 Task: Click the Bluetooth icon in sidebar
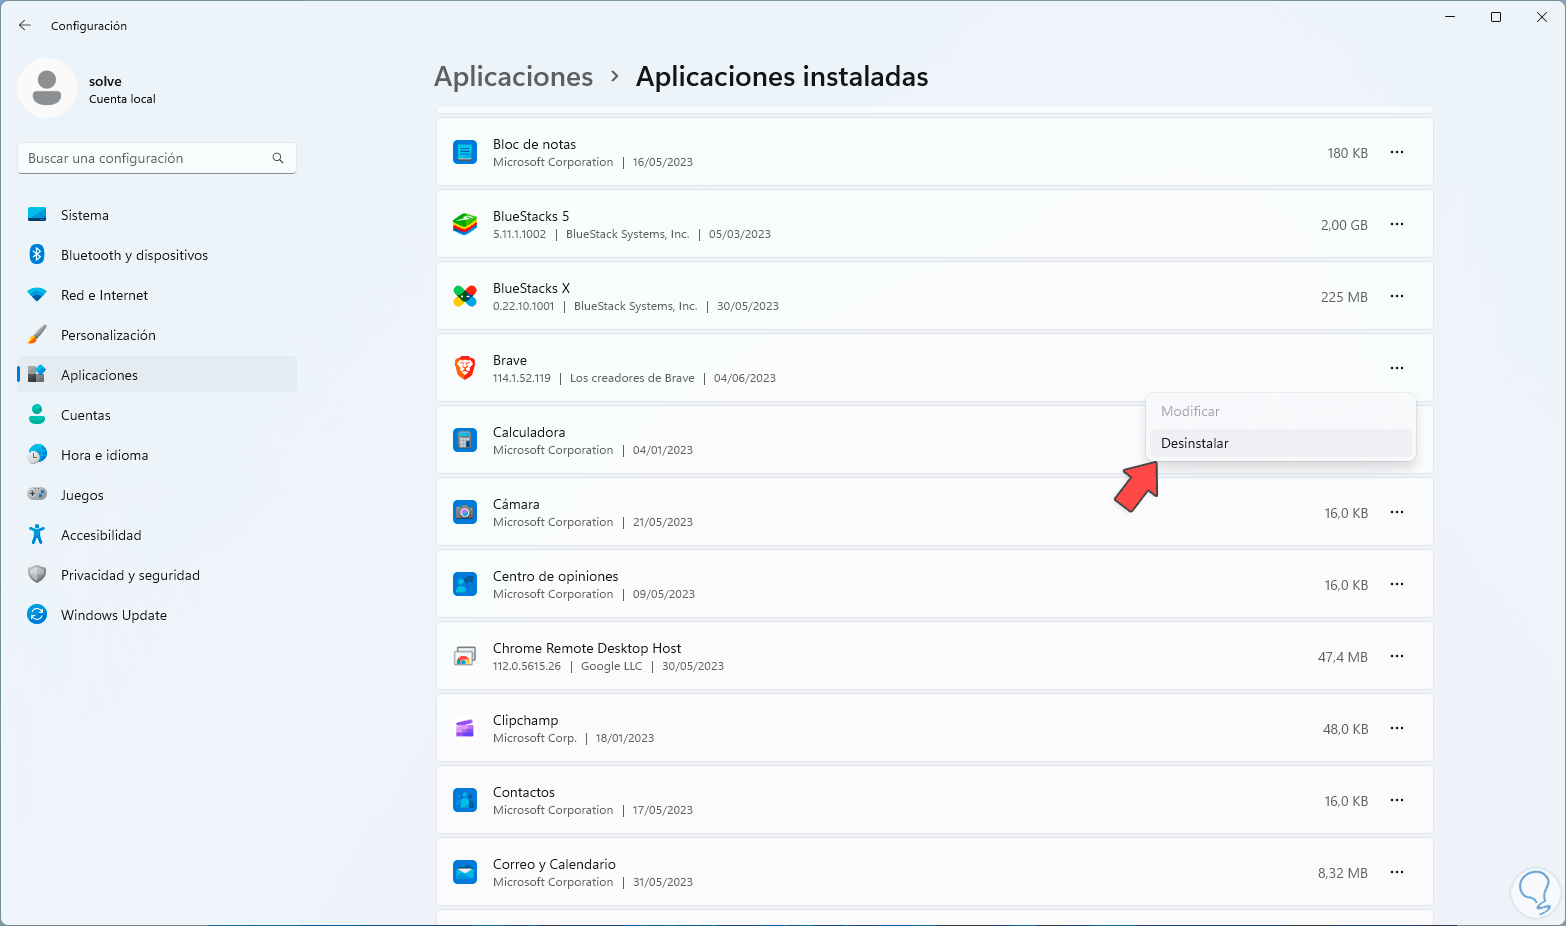37,255
